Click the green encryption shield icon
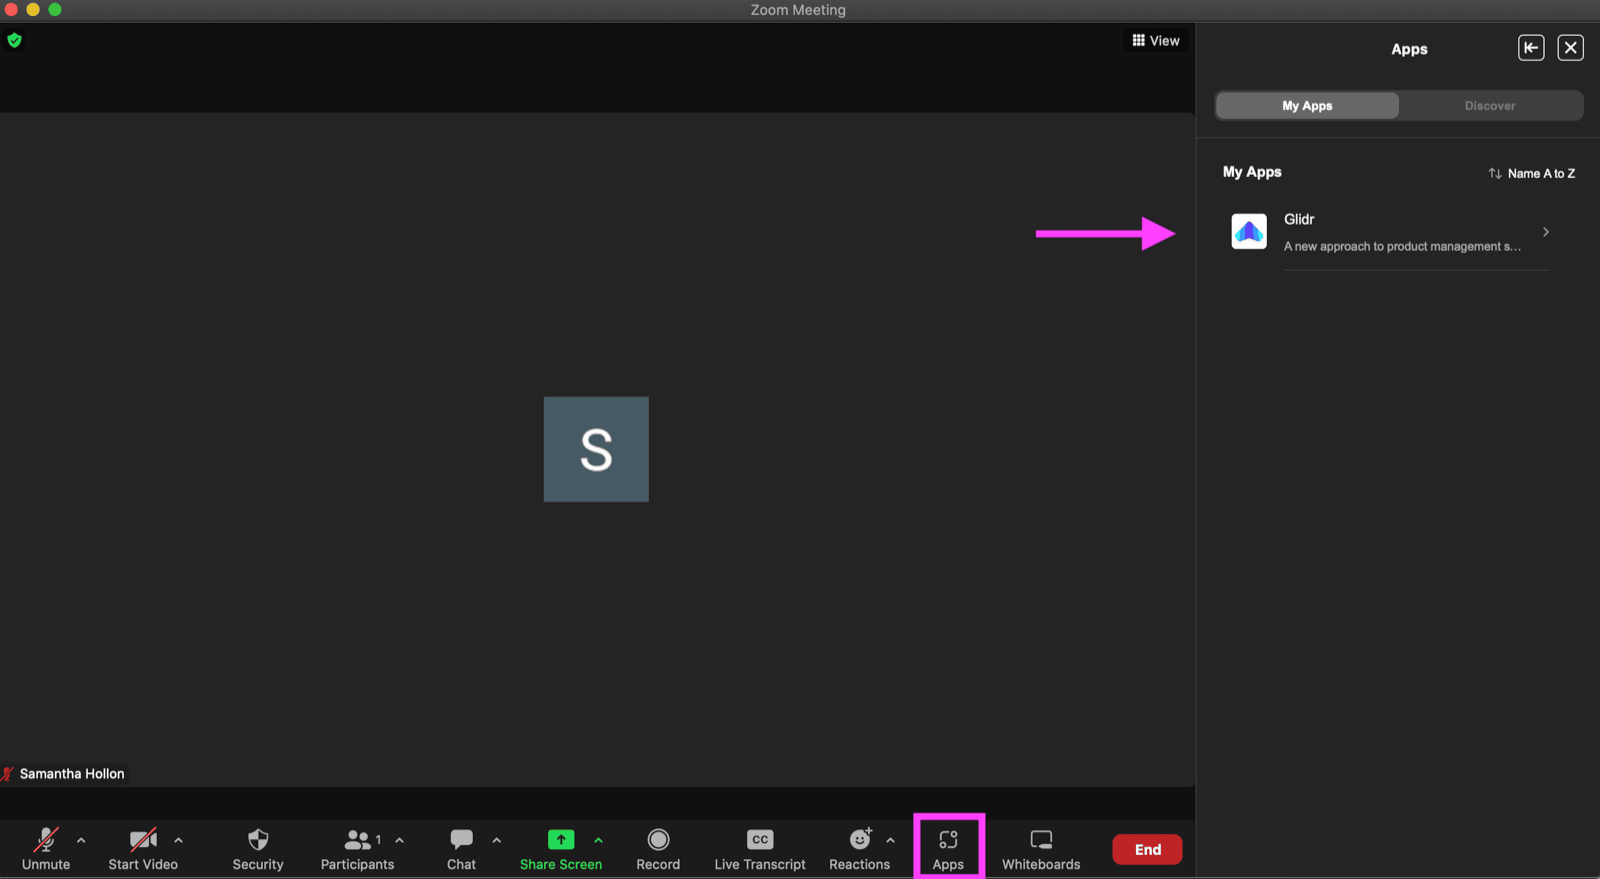This screenshot has width=1600, height=879. (x=14, y=40)
